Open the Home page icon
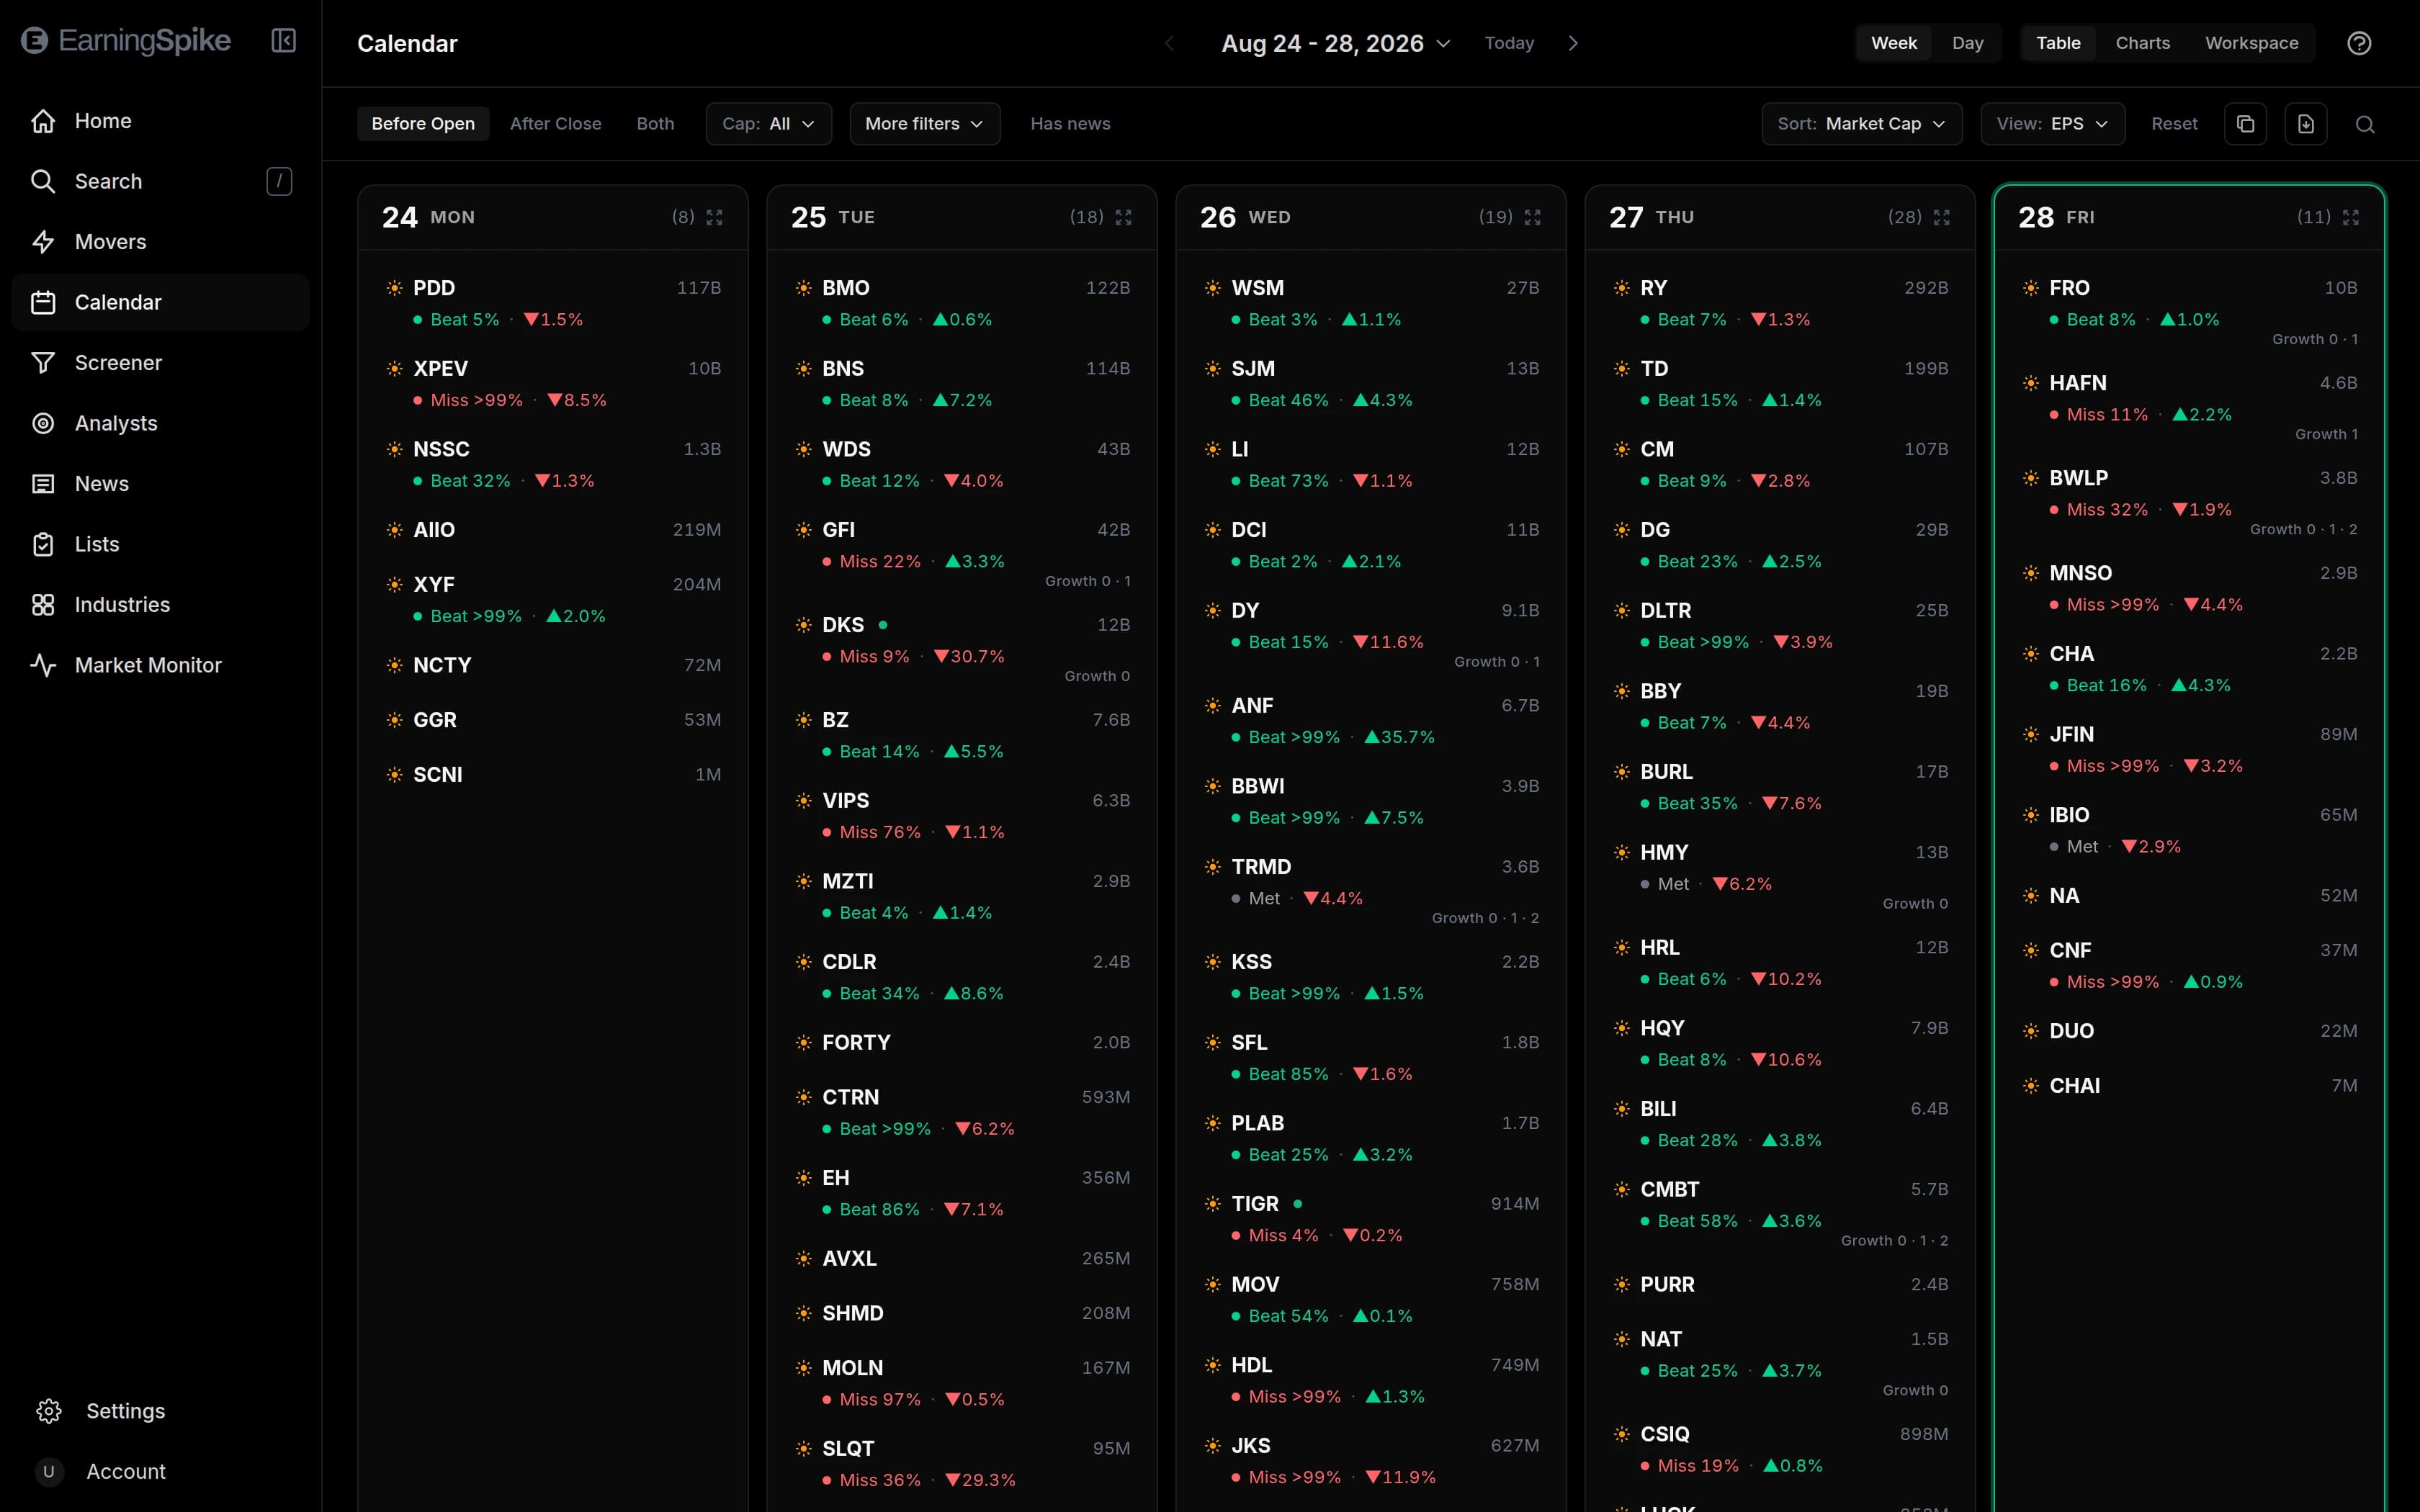This screenshot has width=2420, height=1512. click(43, 121)
